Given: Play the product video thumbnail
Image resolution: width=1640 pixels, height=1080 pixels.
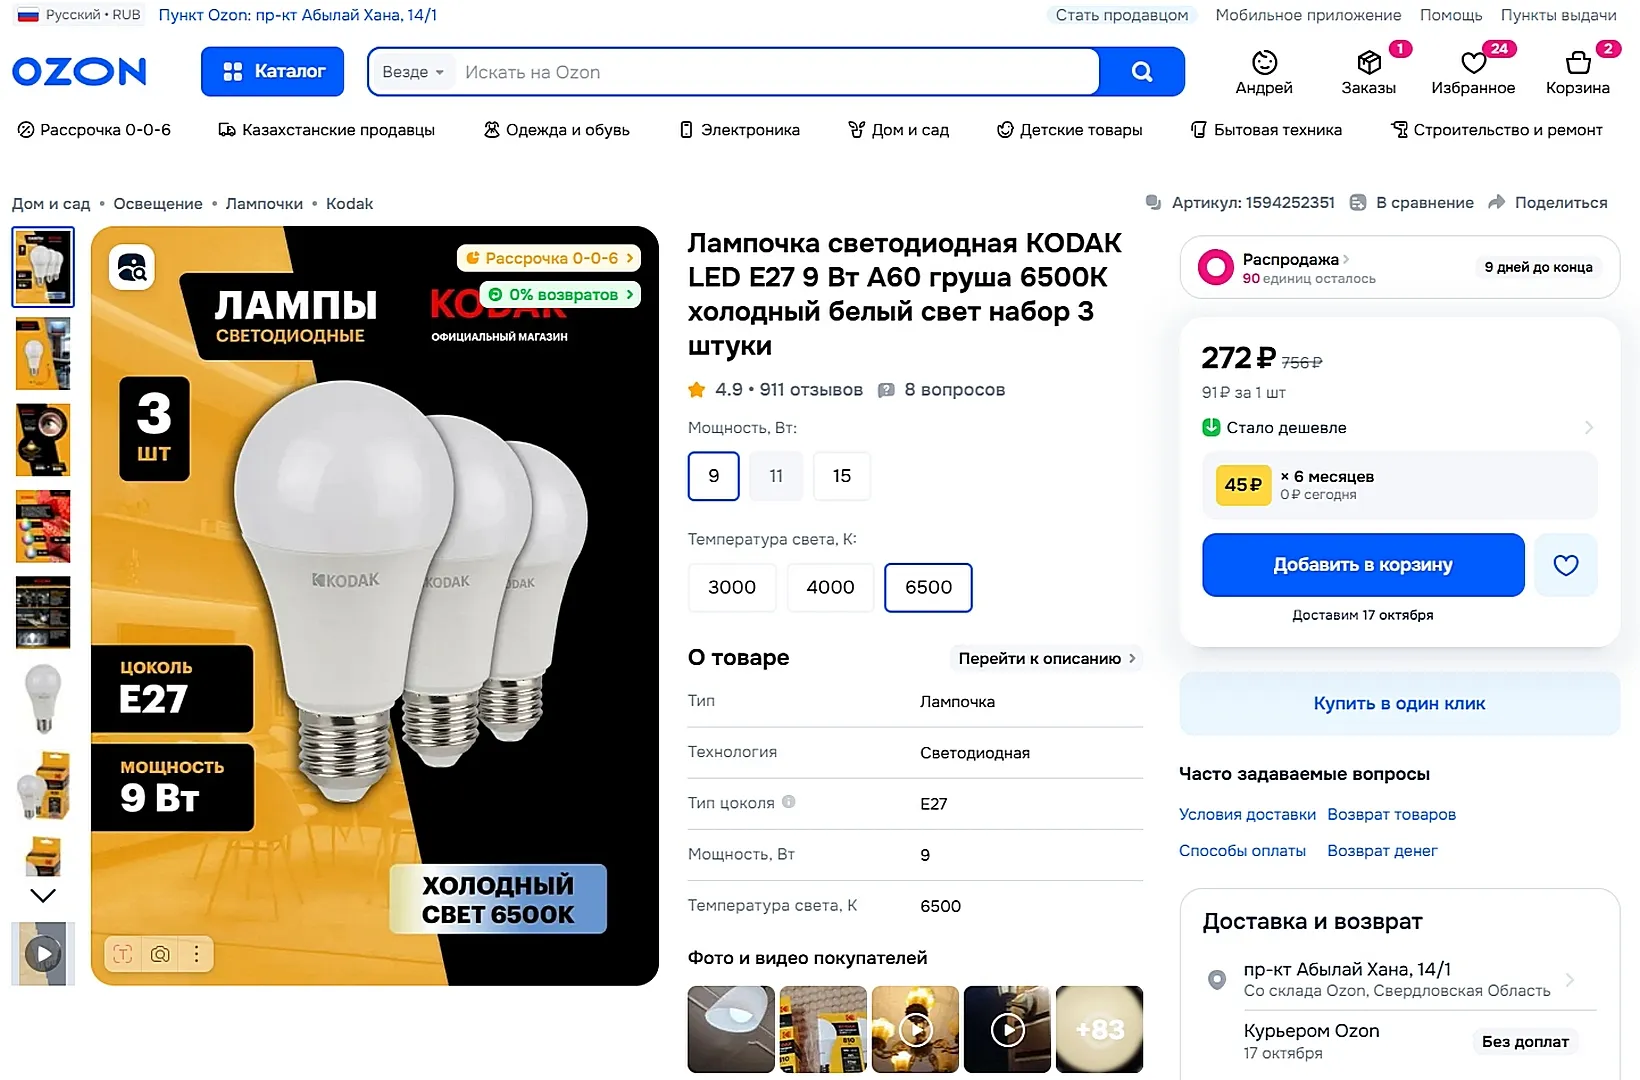Looking at the screenshot, I should coord(43,954).
